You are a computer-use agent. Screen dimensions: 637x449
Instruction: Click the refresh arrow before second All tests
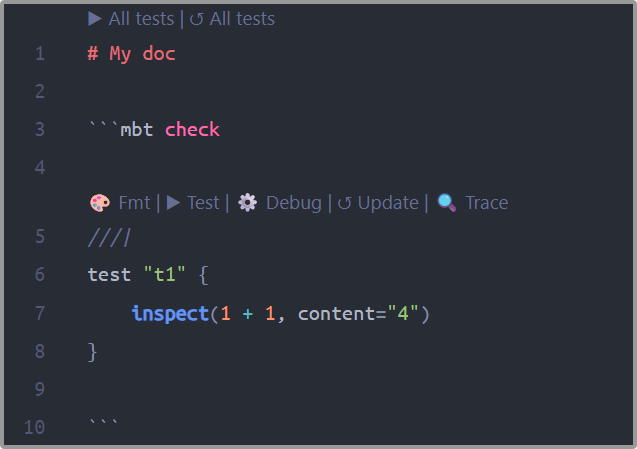pos(196,19)
